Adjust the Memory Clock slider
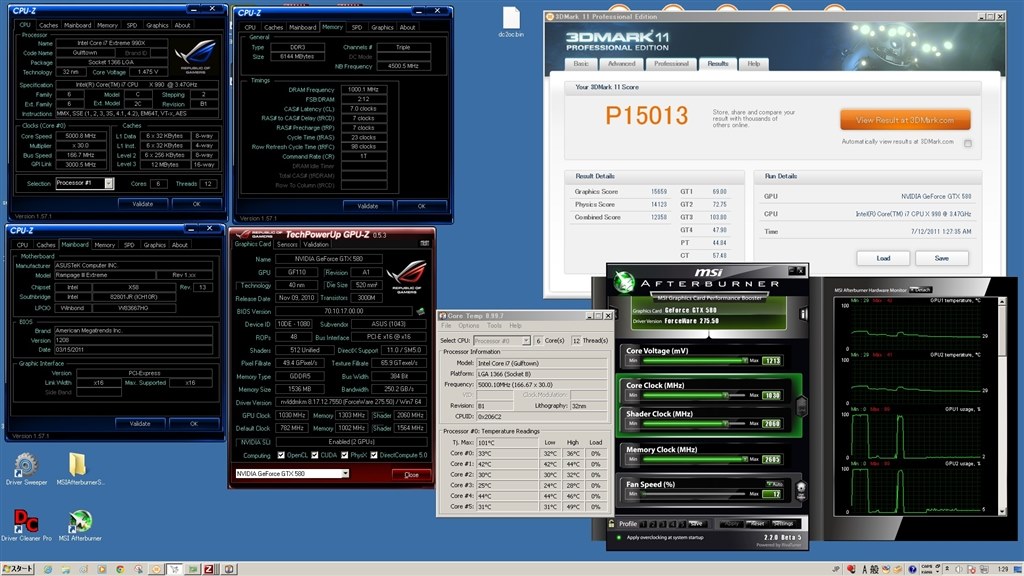The height and width of the screenshot is (576, 1024). (x=694, y=459)
